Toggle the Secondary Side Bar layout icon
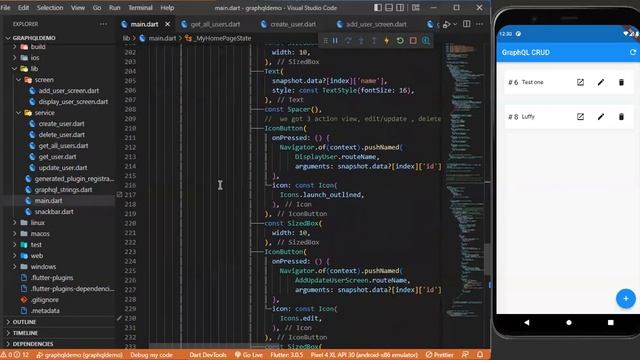640x360 pixels. click(400, 7)
